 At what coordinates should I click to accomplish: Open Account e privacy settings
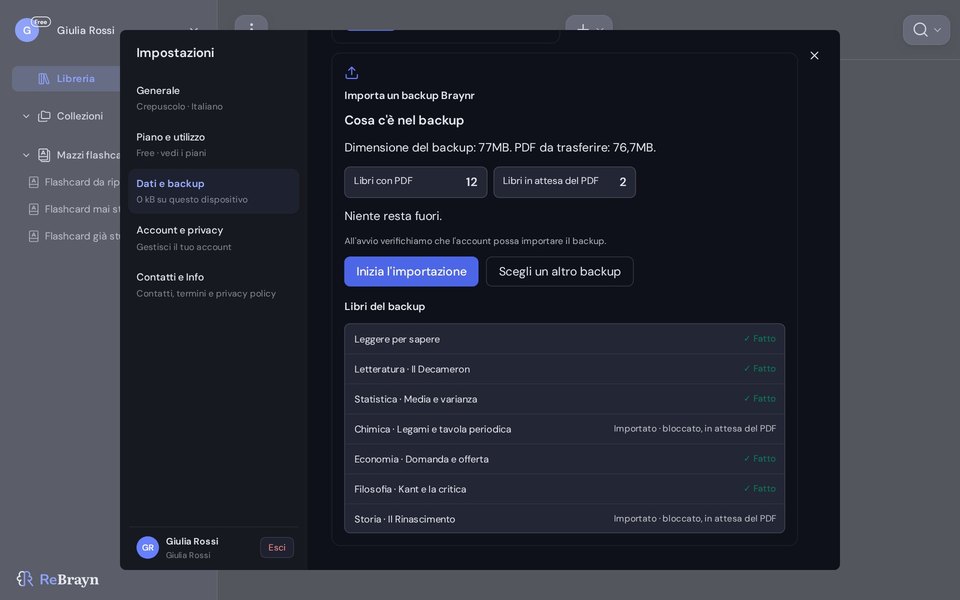[x=214, y=239]
